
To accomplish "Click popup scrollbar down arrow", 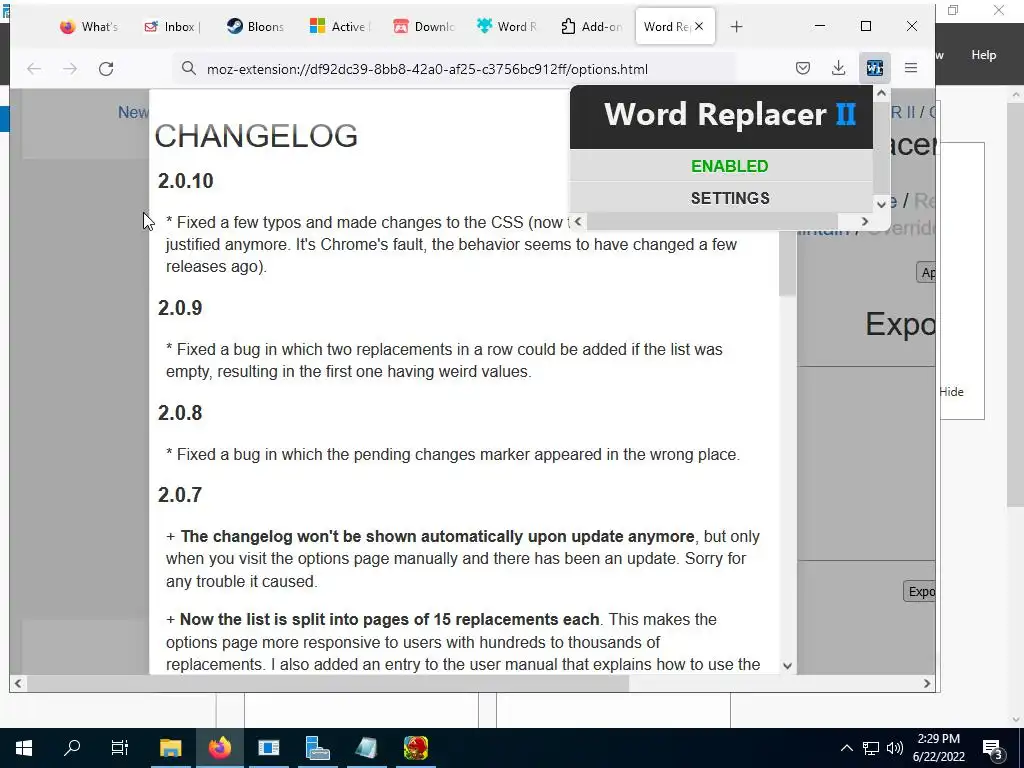I will pos(881,204).
